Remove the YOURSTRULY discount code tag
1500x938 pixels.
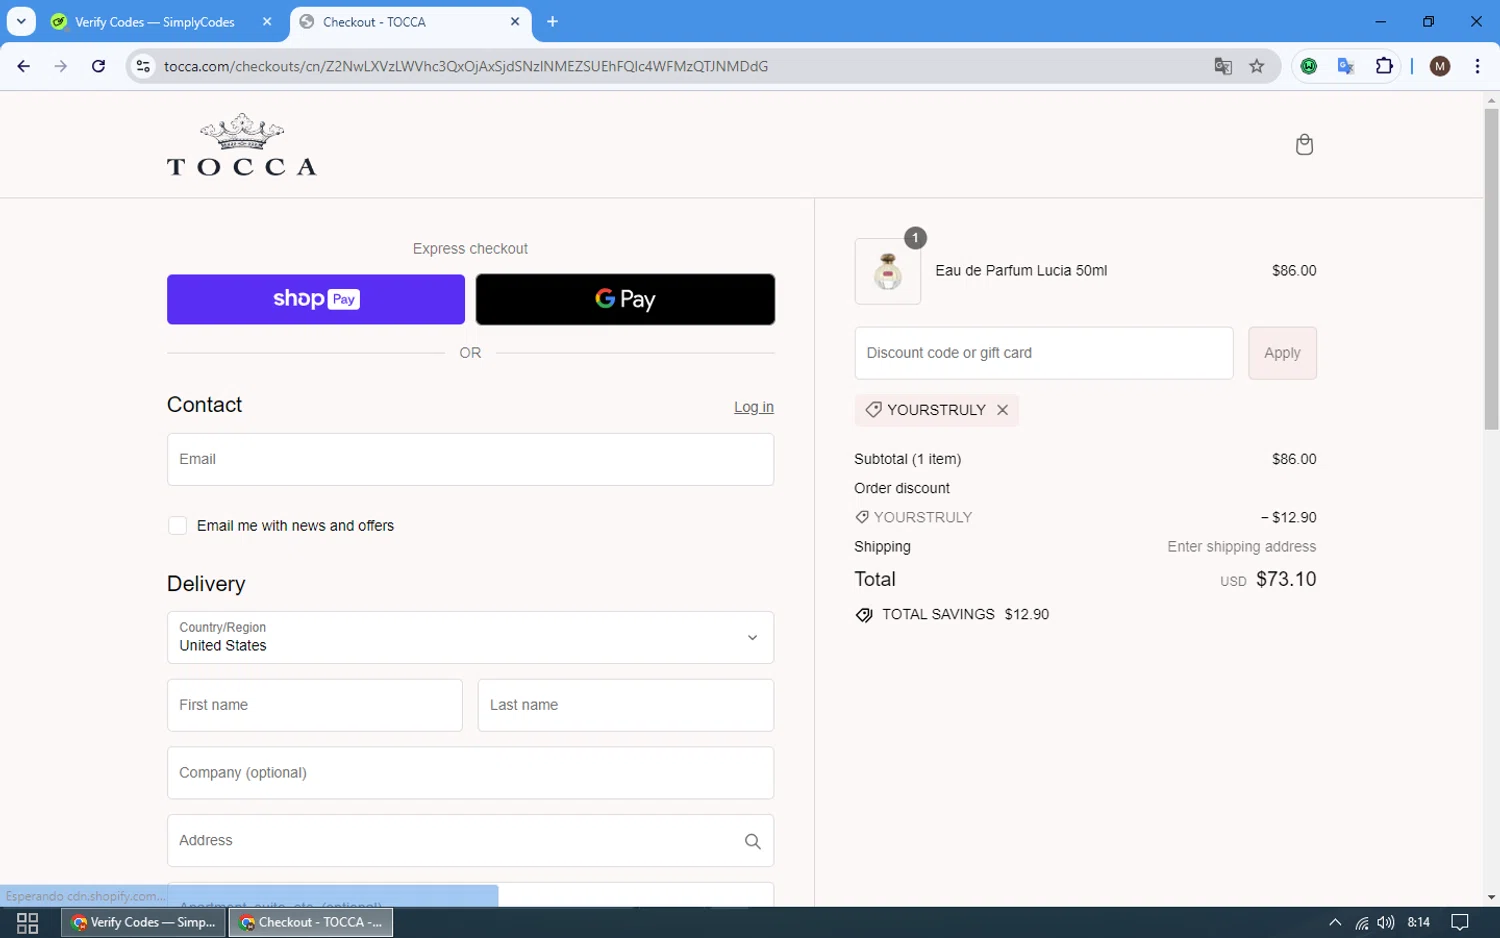(1002, 410)
